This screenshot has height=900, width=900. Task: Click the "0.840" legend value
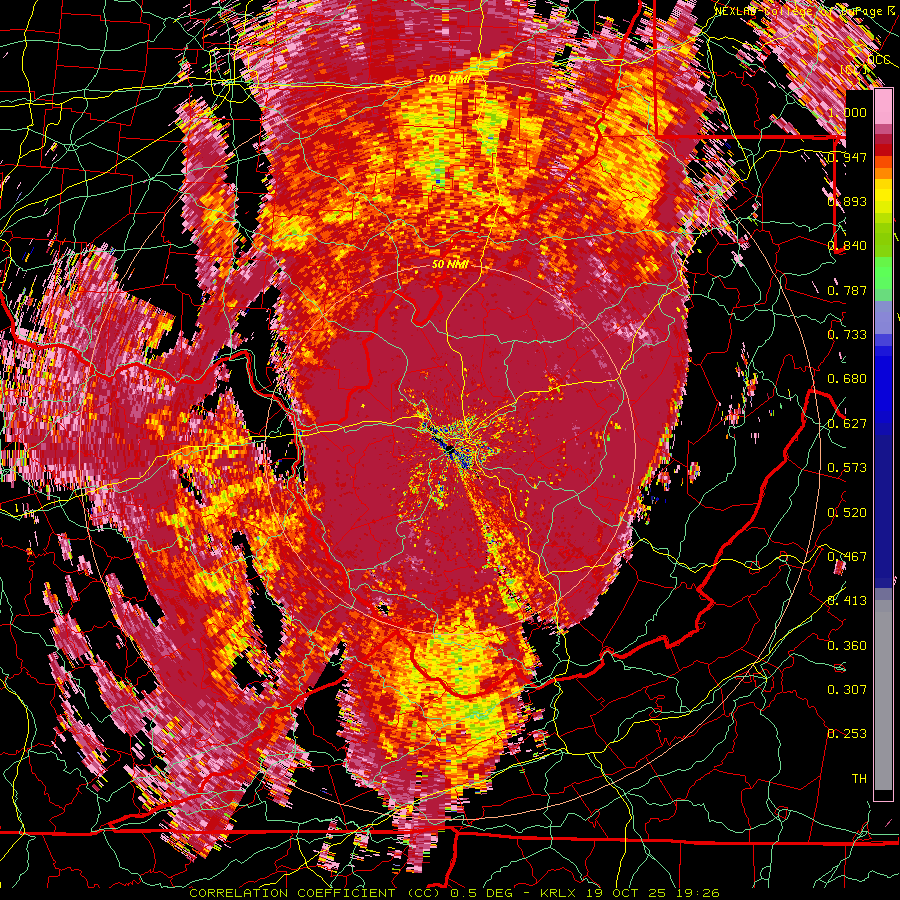tap(847, 246)
